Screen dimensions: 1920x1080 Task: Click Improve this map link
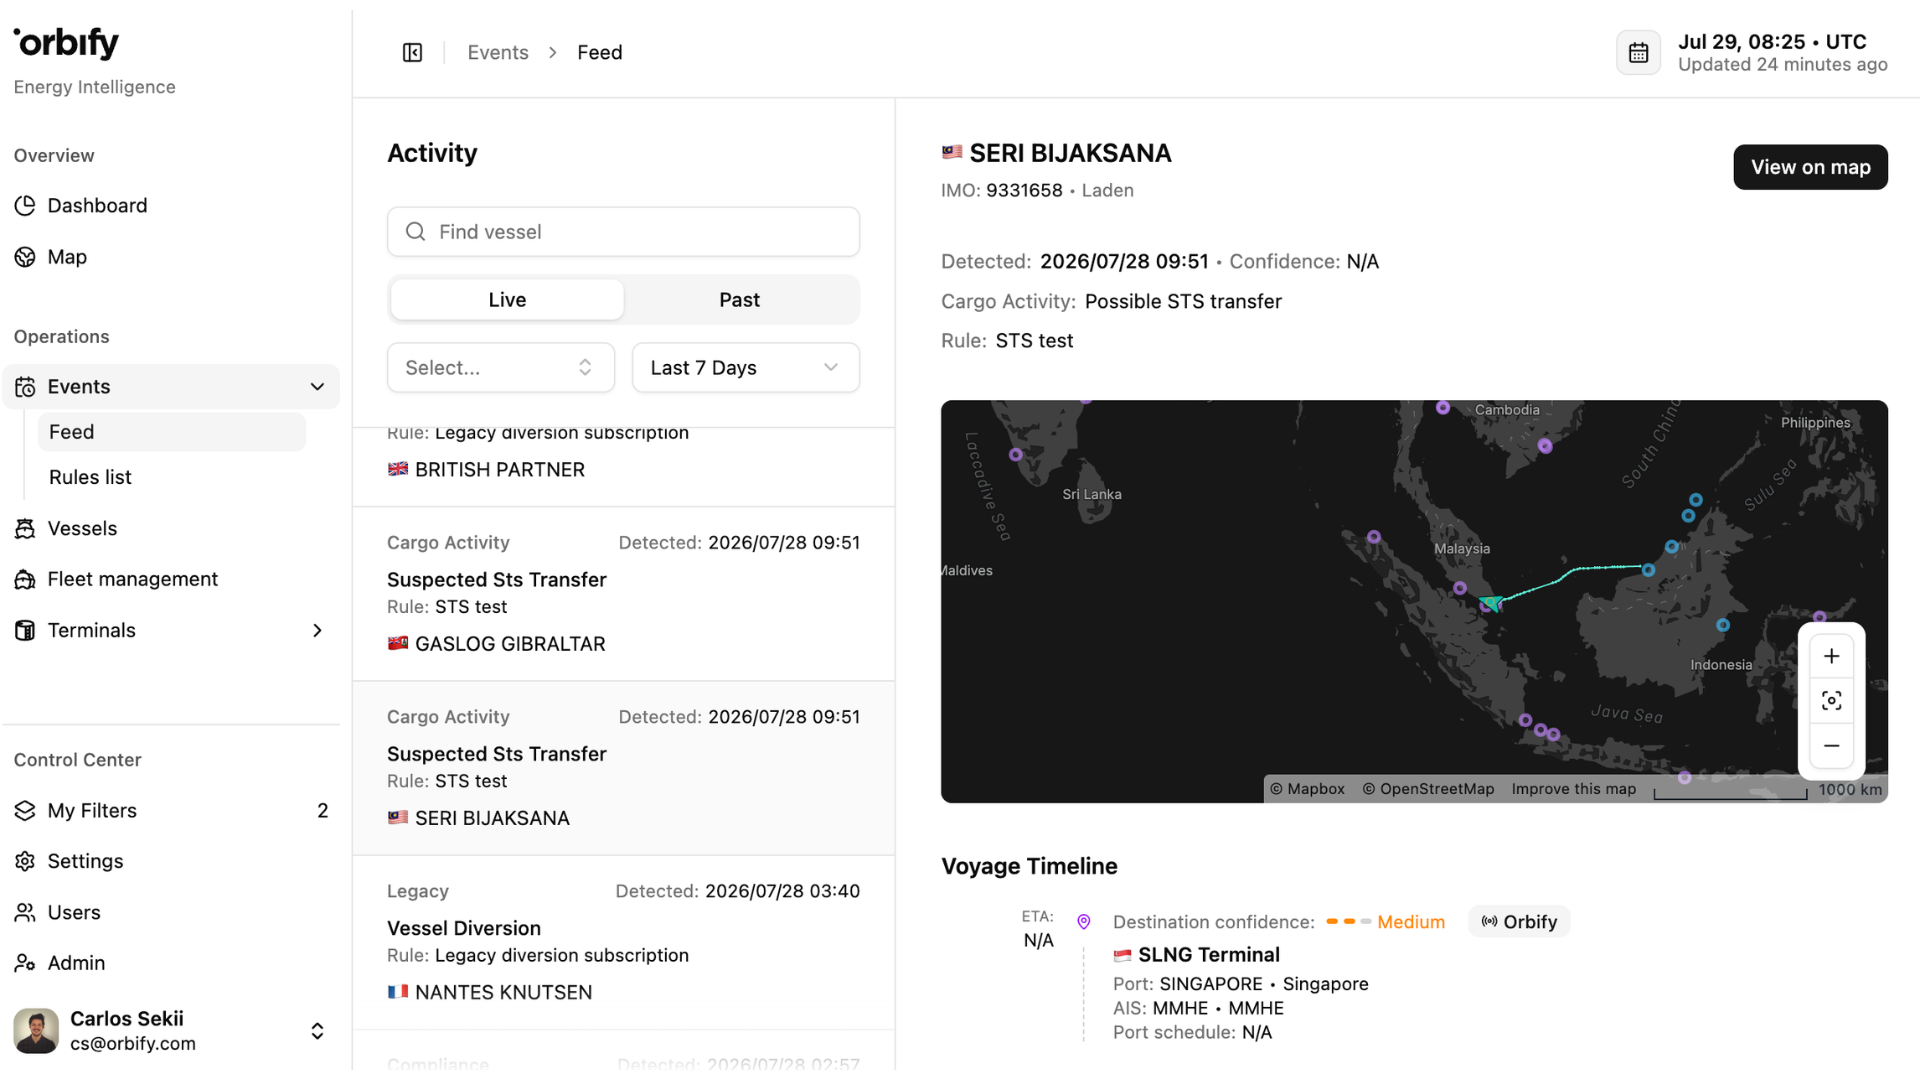click(x=1574, y=789)
